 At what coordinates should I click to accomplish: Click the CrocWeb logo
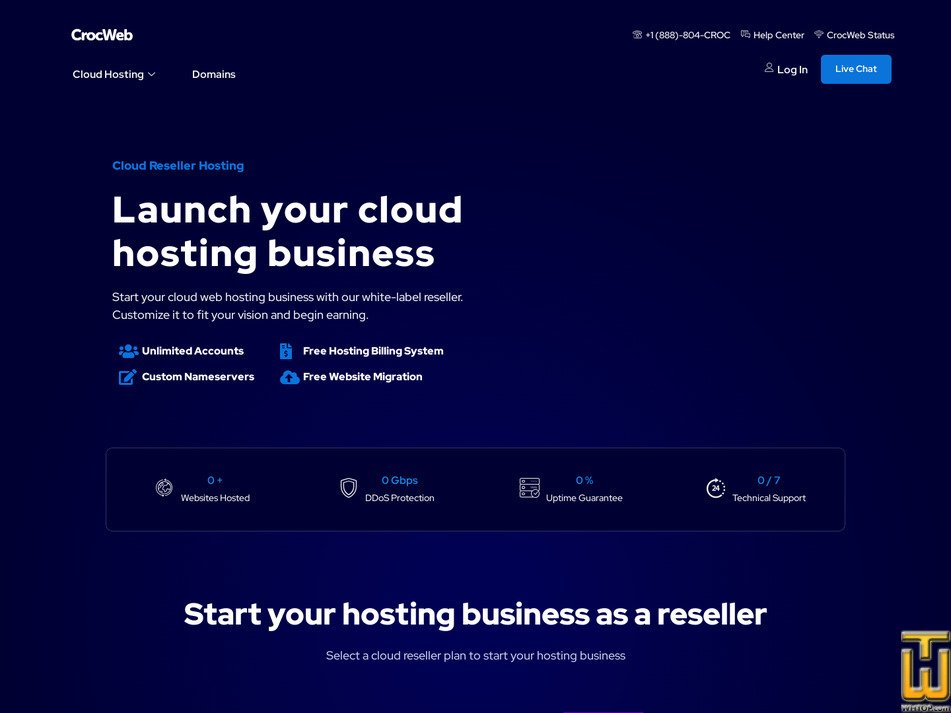tap(102, 35)
